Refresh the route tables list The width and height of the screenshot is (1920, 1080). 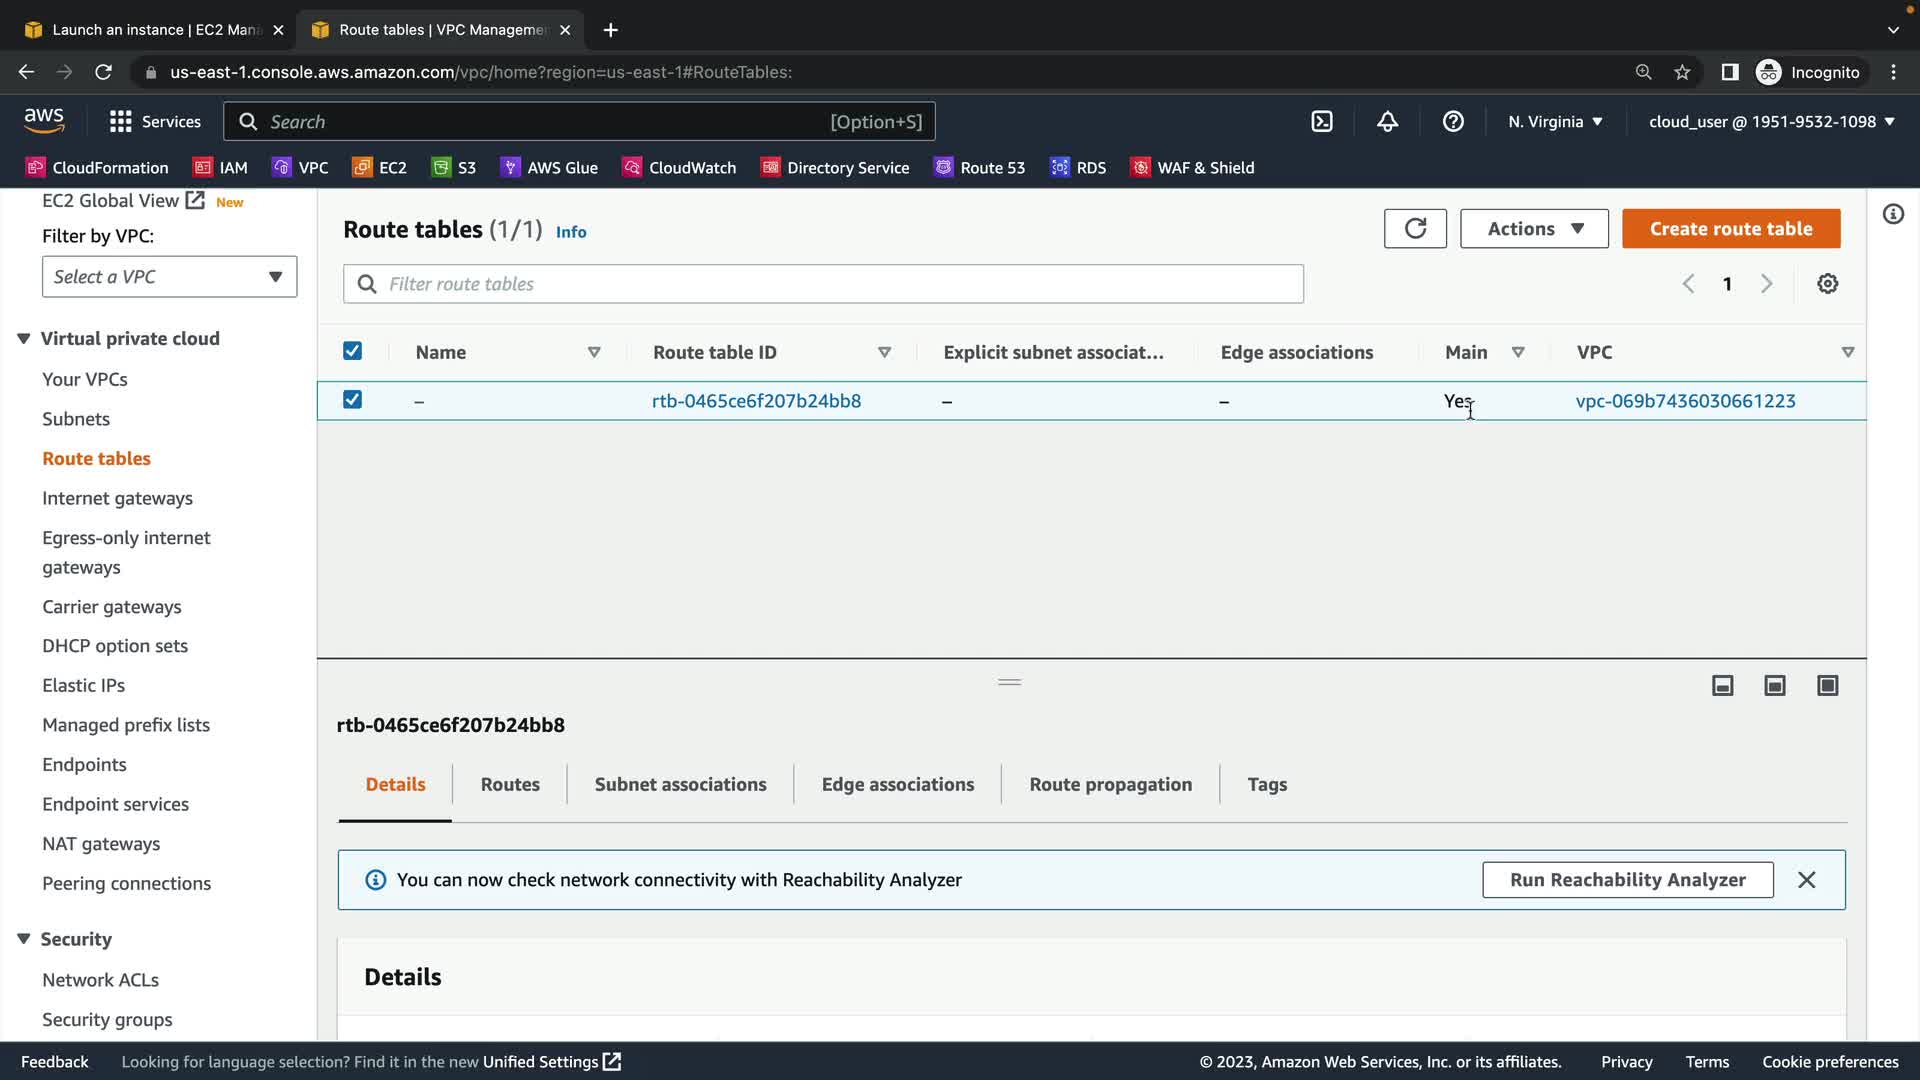point(1415,229)
